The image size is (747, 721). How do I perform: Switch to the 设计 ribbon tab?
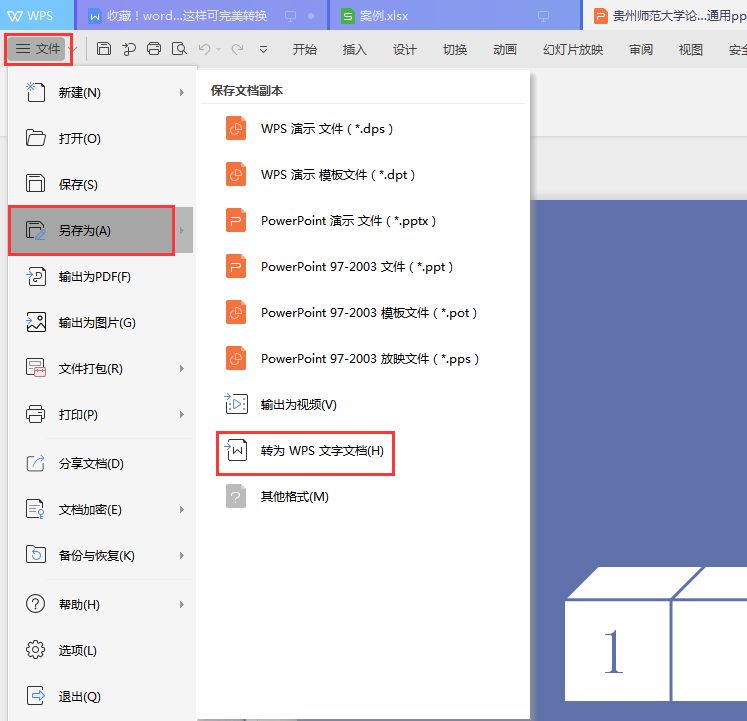404,50
